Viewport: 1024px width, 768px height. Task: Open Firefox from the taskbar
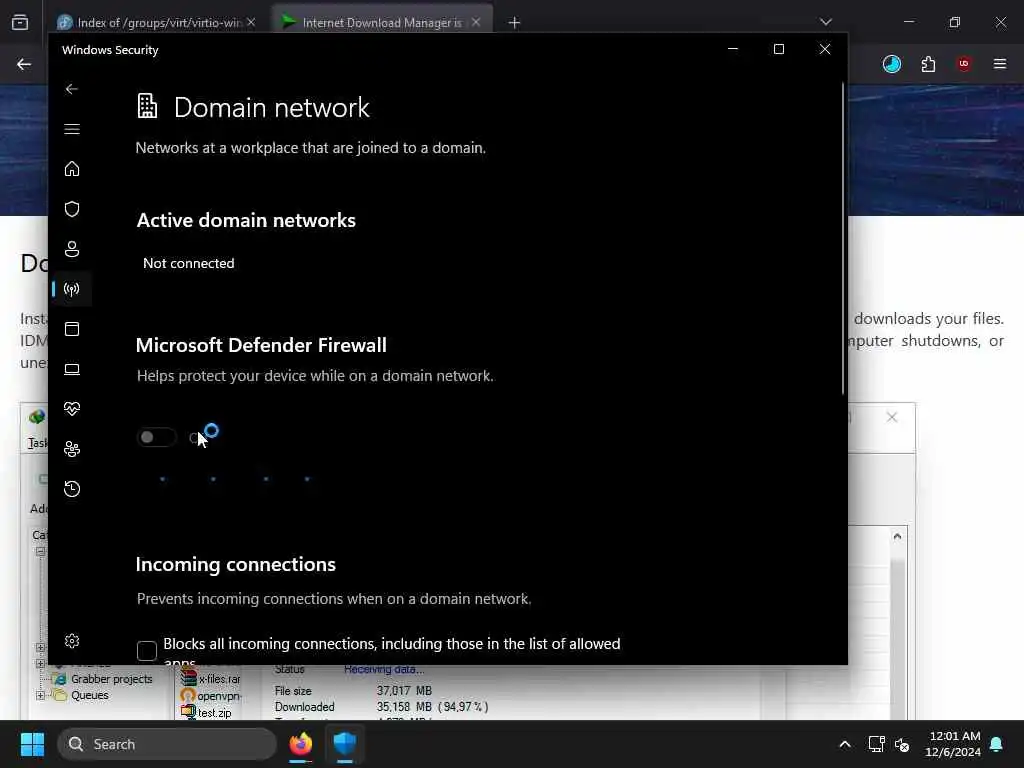pos(300,744)
